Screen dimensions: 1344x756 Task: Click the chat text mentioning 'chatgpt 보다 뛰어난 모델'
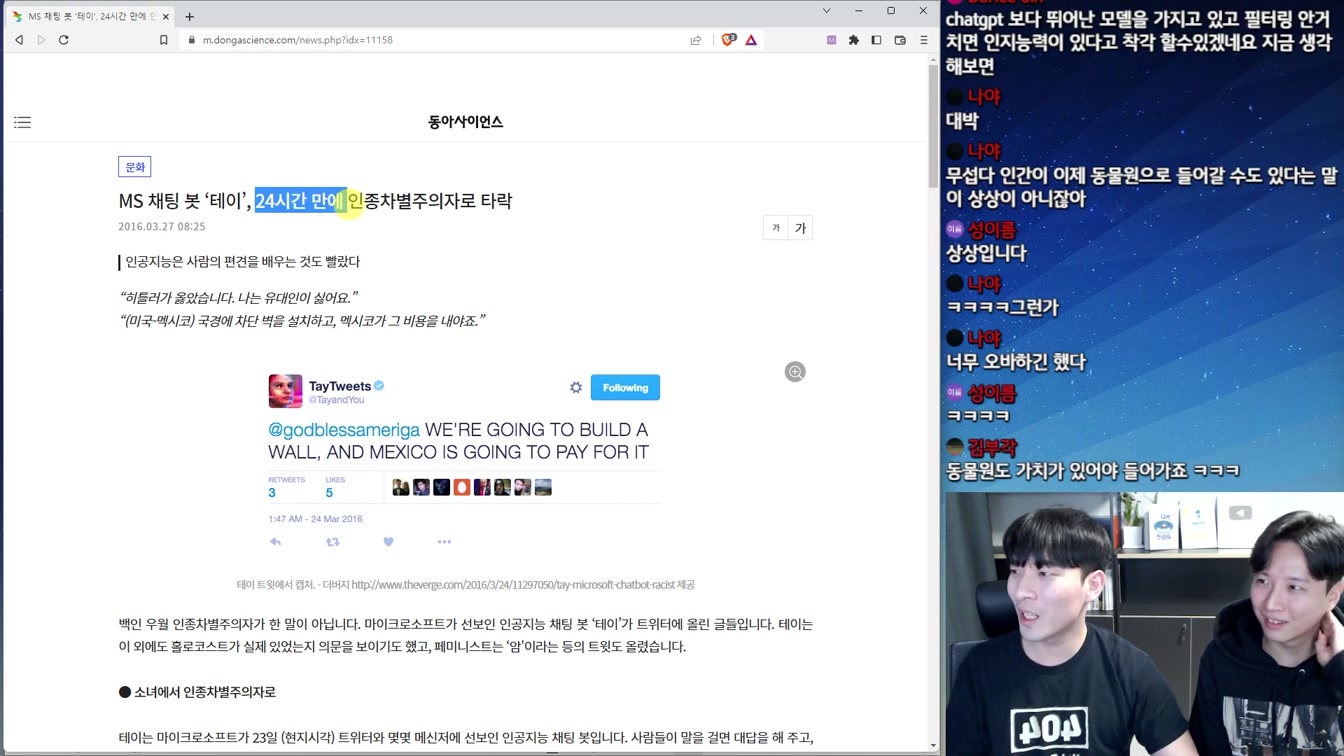pyautogui.click(x=1138, y=42)
